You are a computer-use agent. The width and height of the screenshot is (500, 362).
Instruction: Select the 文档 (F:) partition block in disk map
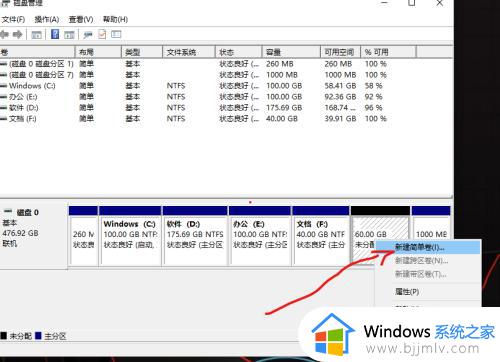point(321,236)
